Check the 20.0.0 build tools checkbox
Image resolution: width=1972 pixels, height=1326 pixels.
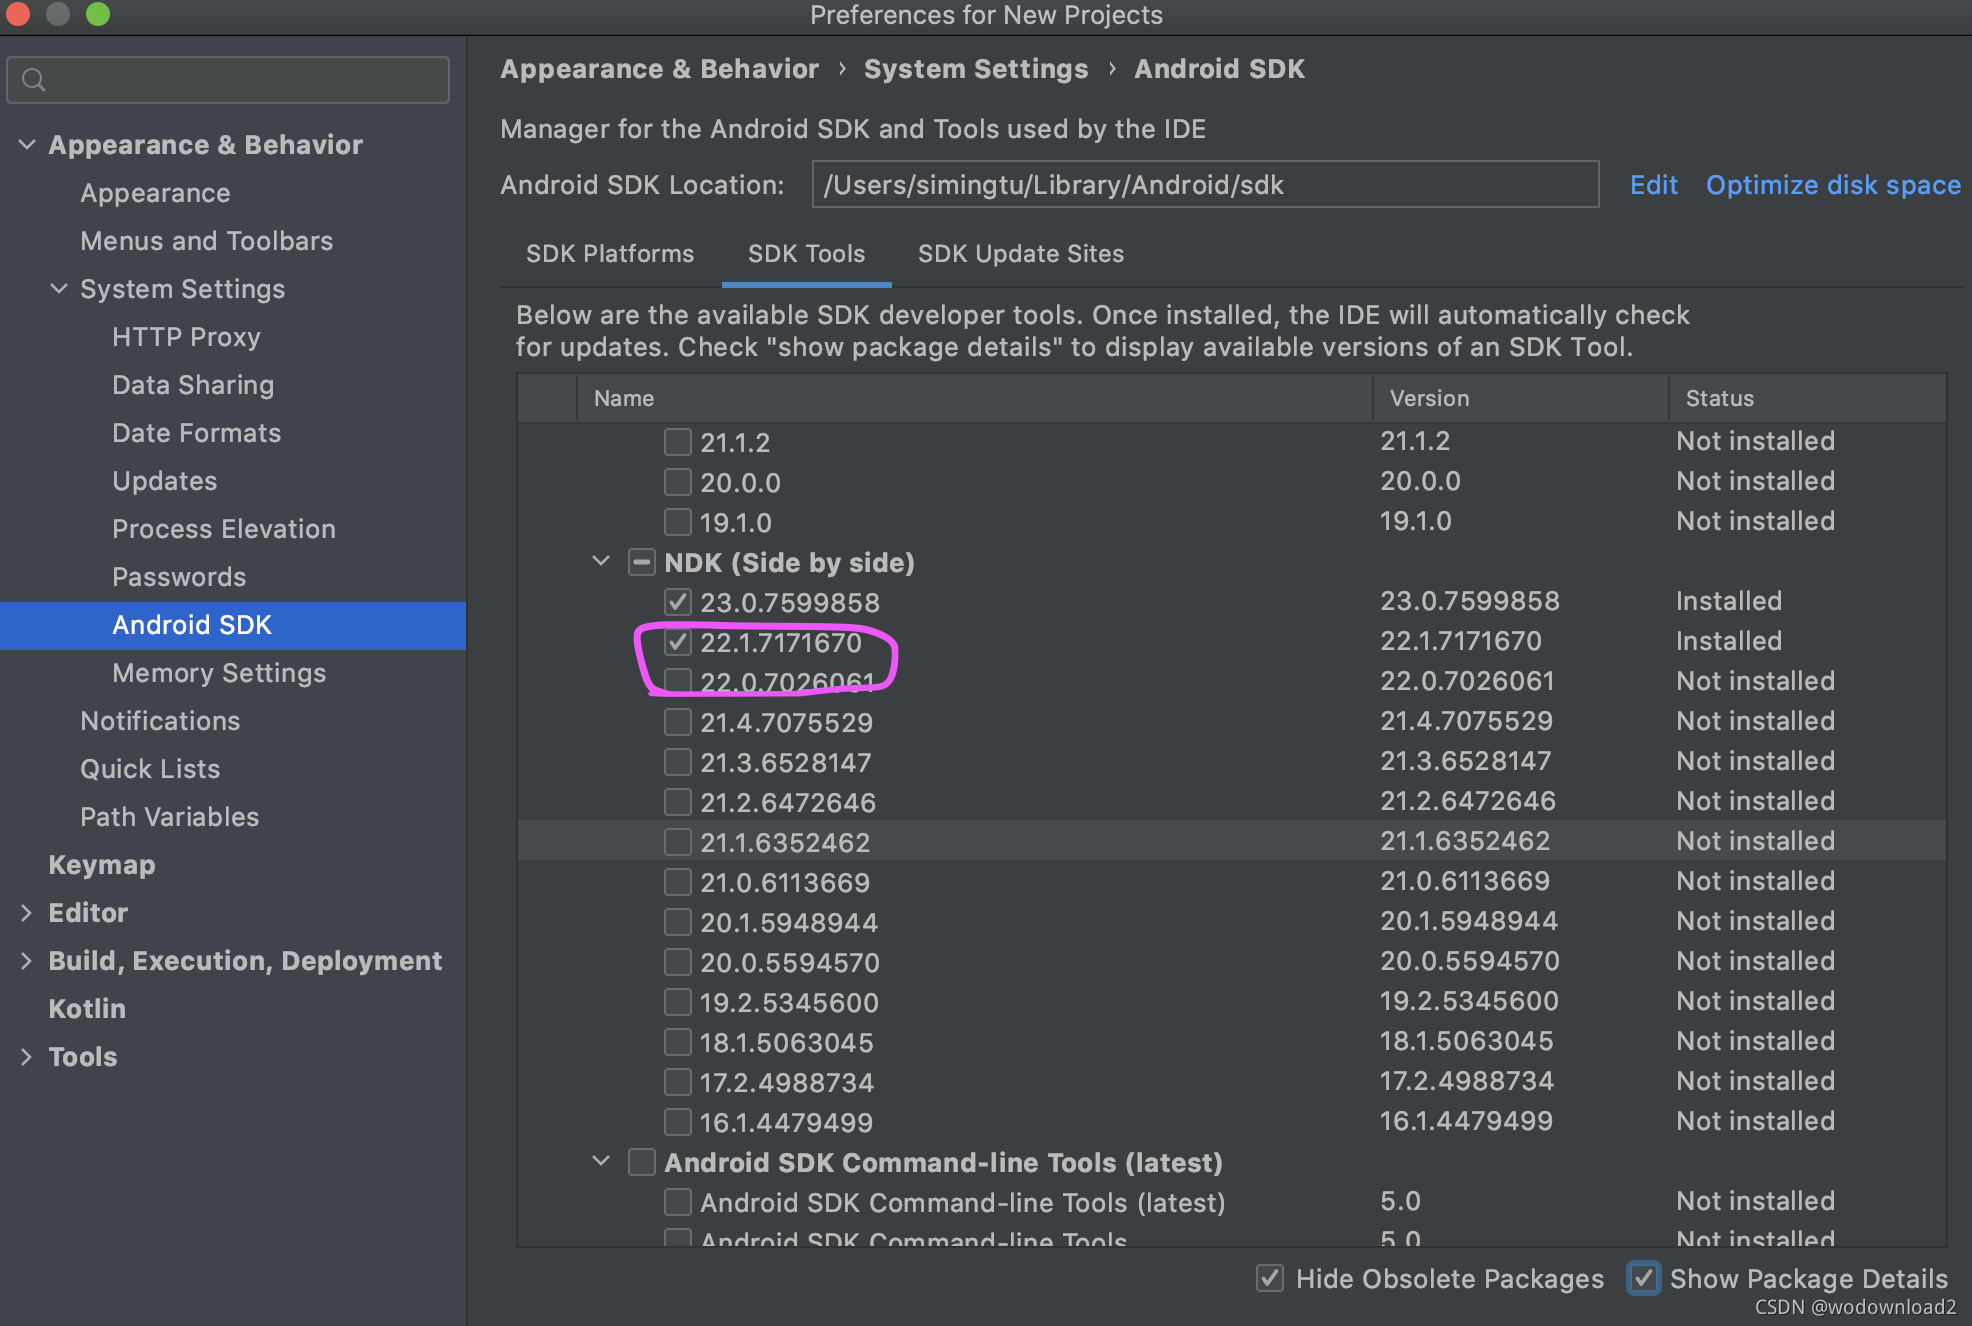677,482
